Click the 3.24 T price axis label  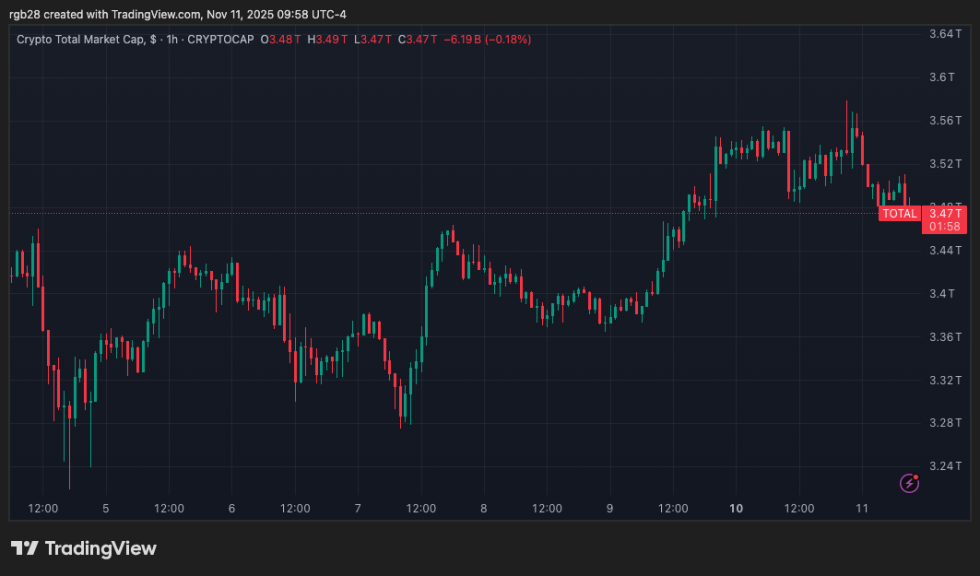tap(945, 466)
